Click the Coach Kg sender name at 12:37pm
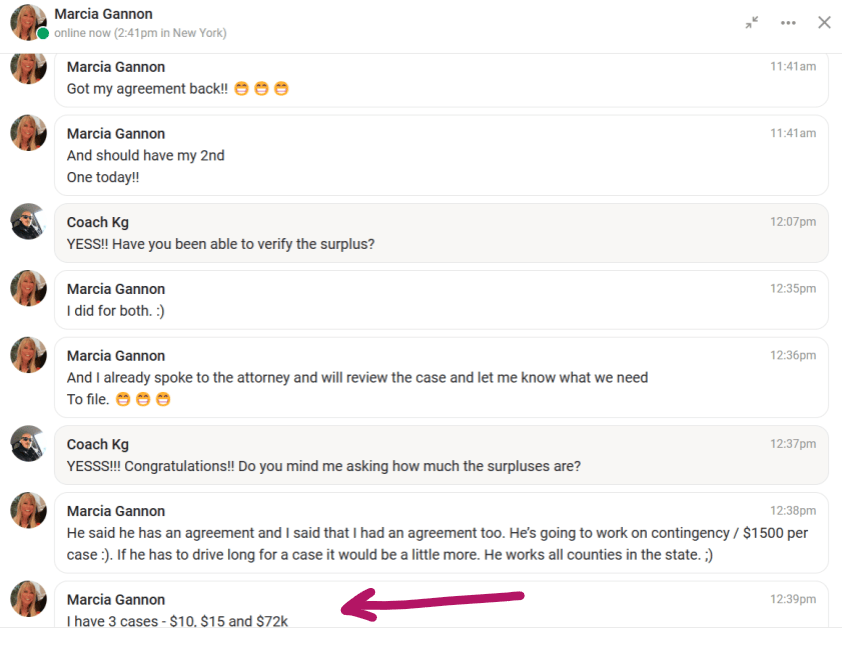Image resolution: width=842 pixels, height=646 pixels. coord(98,444)
